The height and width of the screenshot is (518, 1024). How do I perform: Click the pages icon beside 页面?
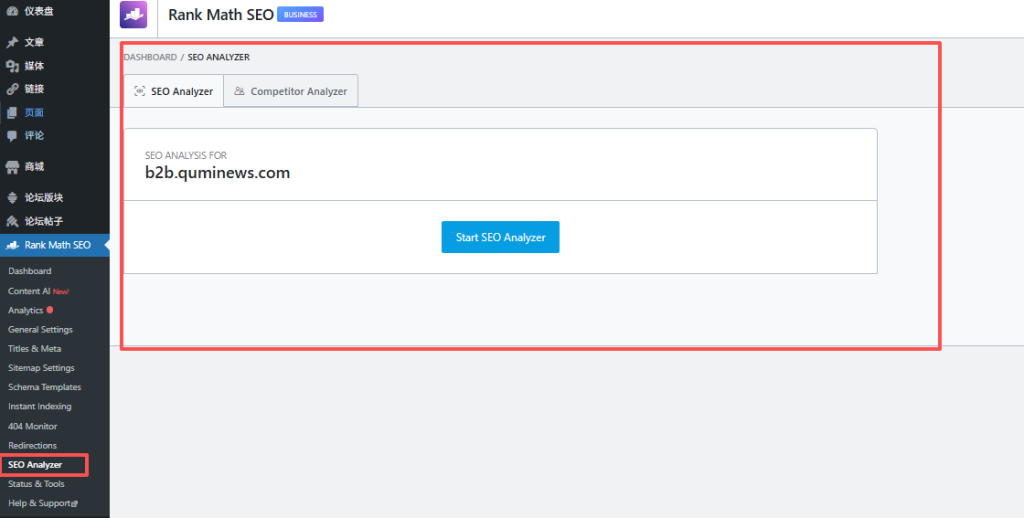[x=12, y=112]
